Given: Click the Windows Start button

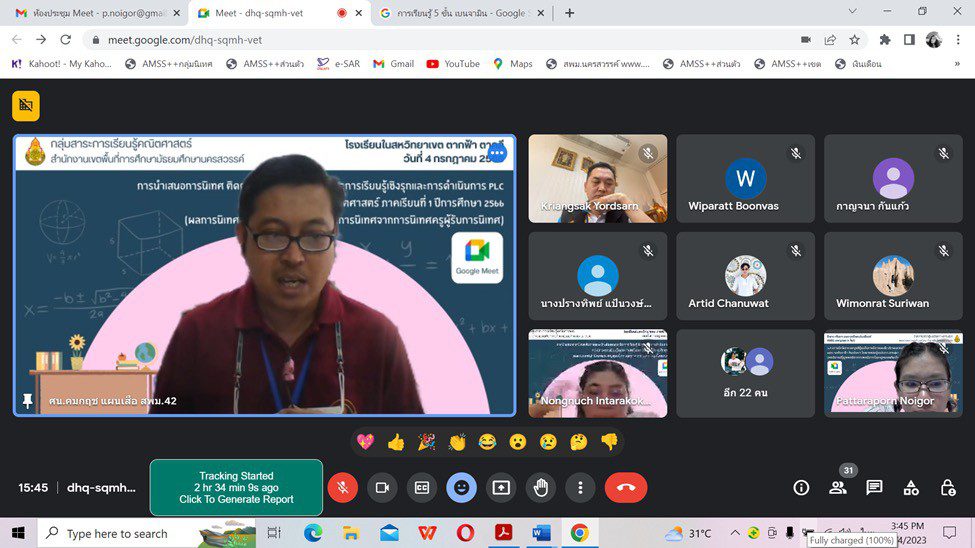Looking at the screenshot, I should [x=18, y=533].
